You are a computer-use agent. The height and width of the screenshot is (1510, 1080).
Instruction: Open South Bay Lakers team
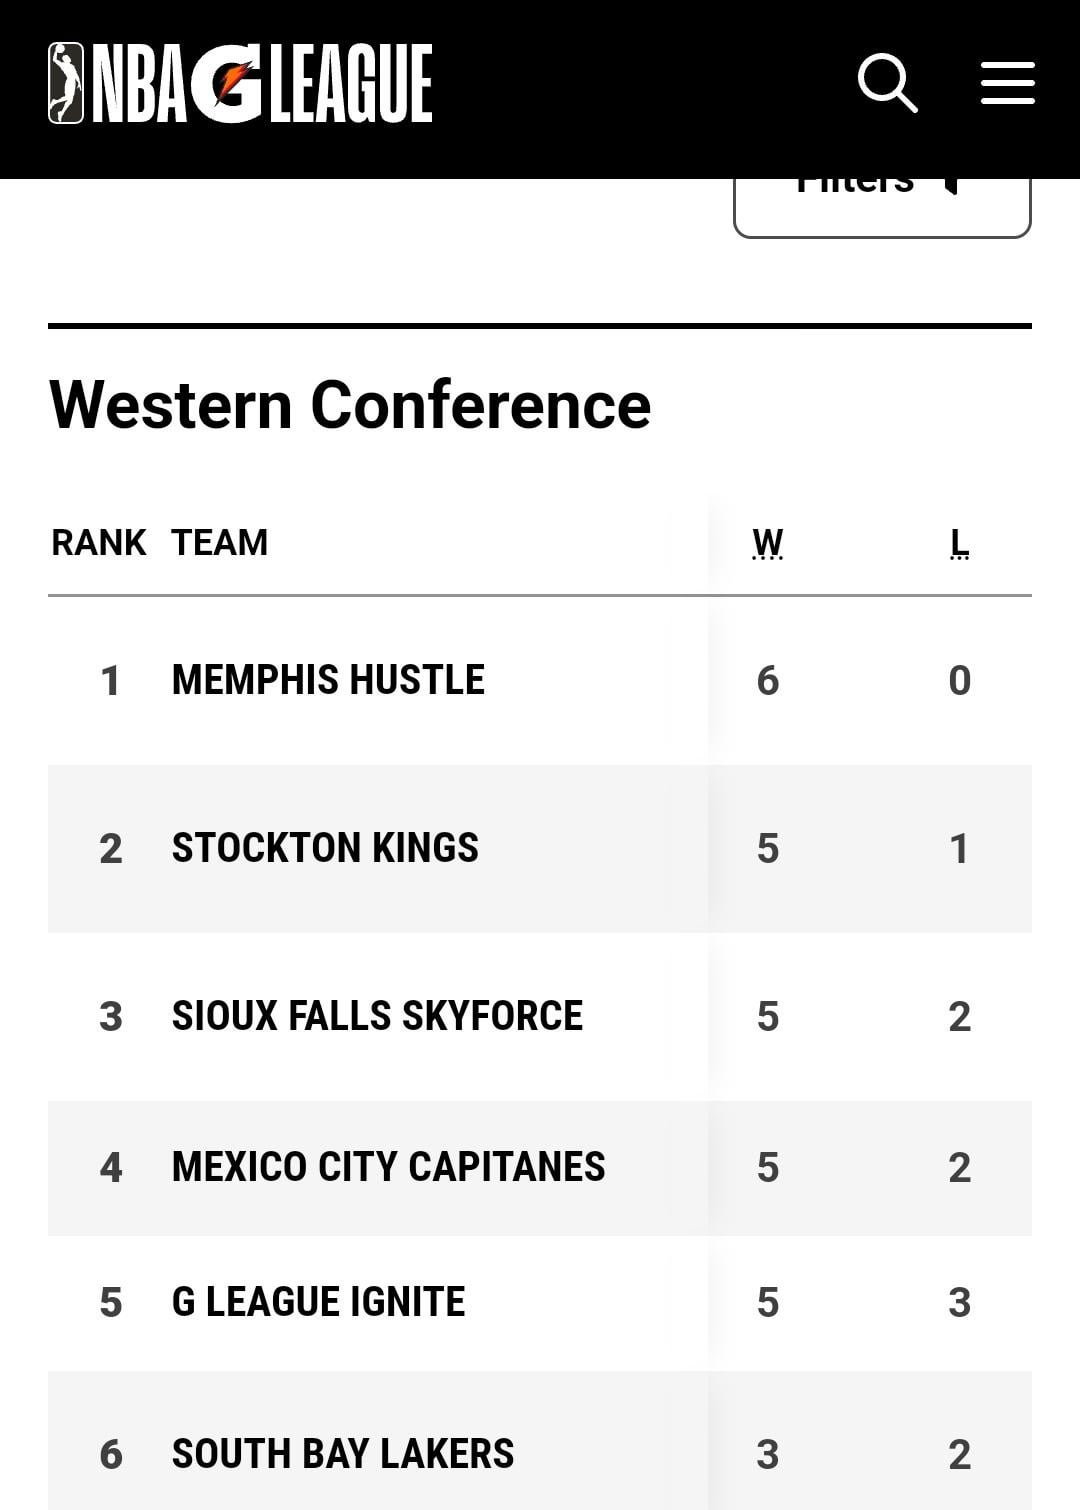tap(343, 1454)
